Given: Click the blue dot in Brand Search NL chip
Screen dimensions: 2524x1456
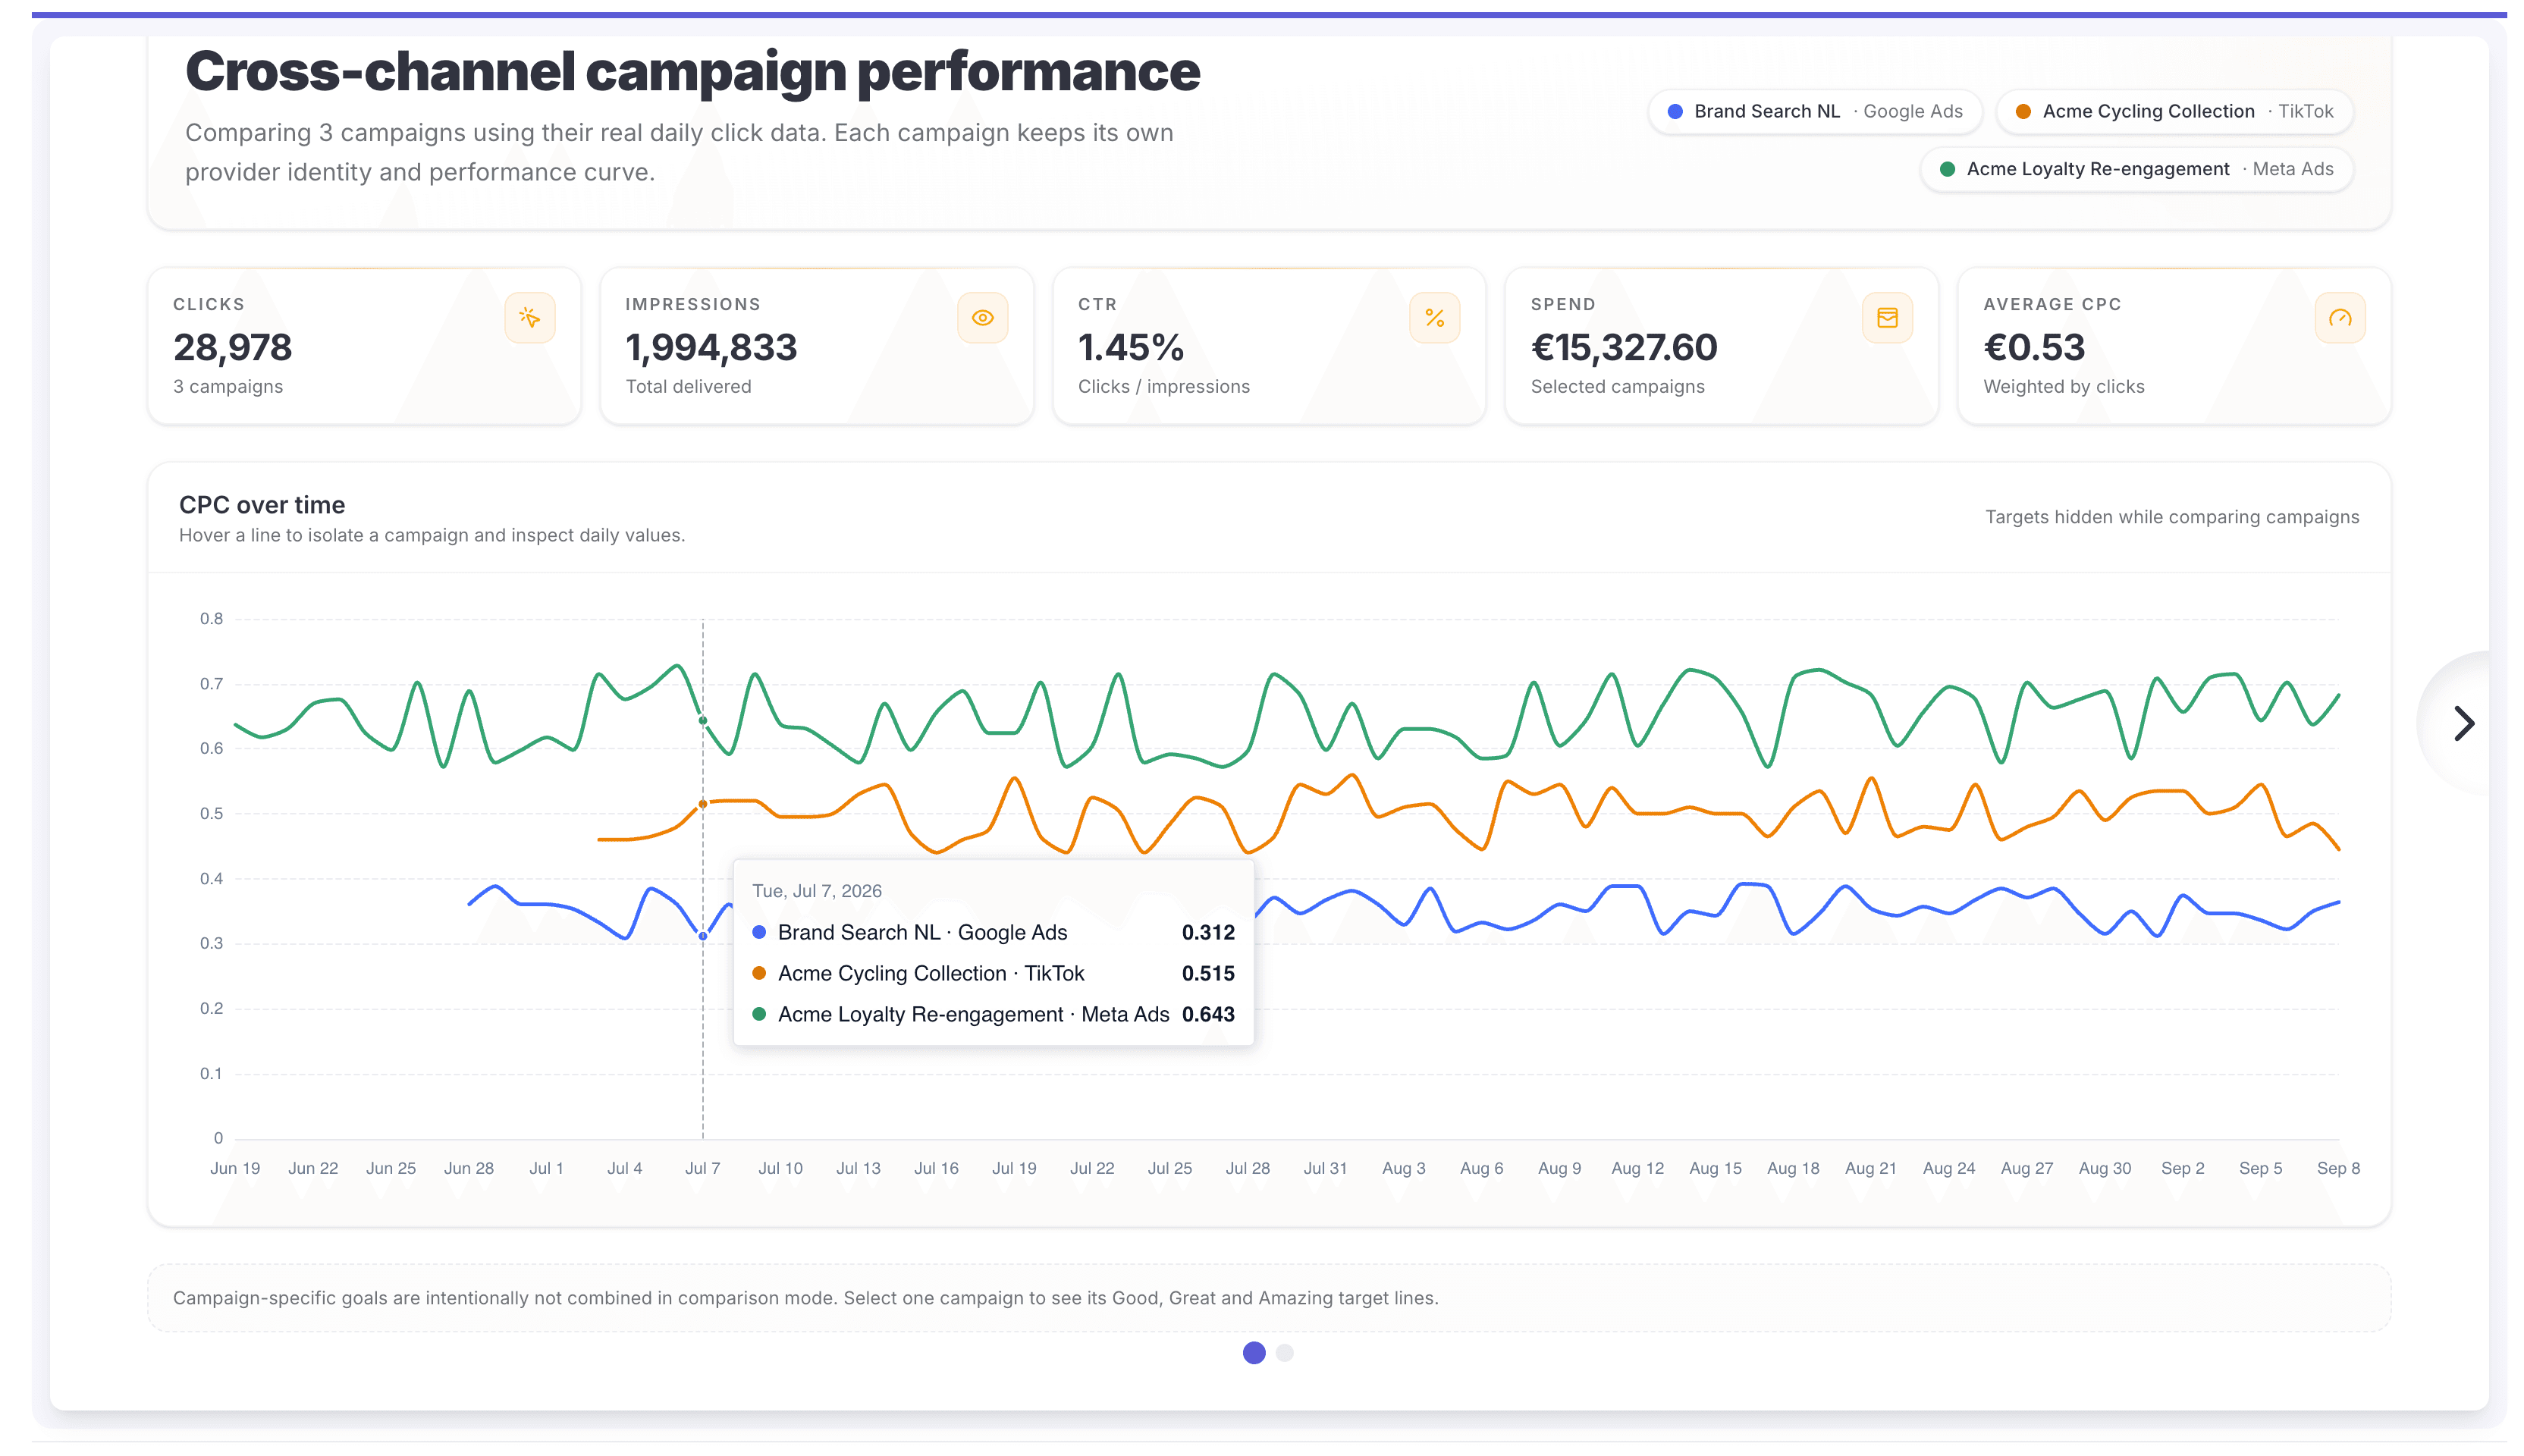Looking at the screenshot, I should click(x=1675, y=111).
